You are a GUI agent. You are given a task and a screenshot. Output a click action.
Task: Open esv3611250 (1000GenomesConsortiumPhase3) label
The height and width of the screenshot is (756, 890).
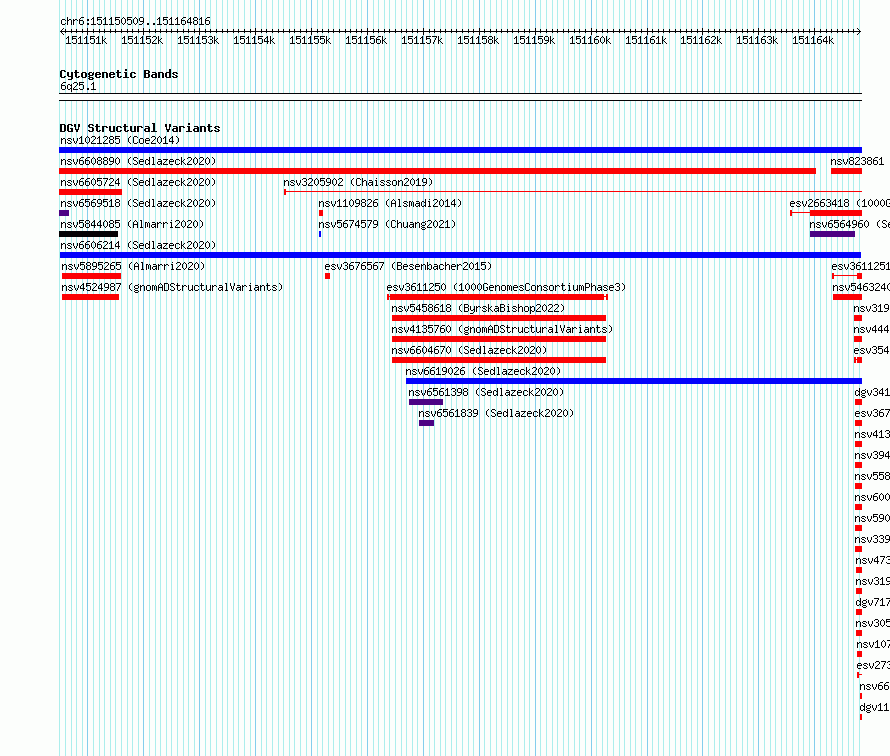point(506,287)
